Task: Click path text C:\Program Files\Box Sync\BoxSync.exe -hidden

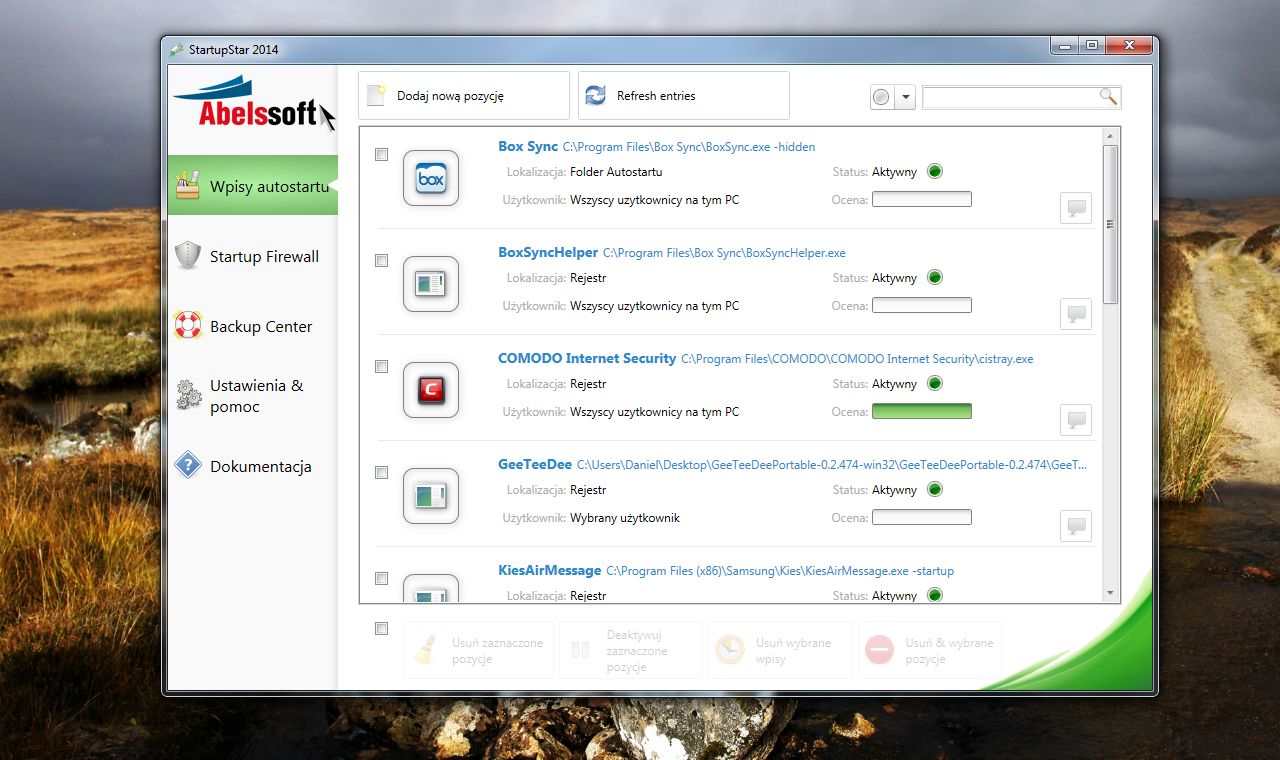Action: (689, 147)
